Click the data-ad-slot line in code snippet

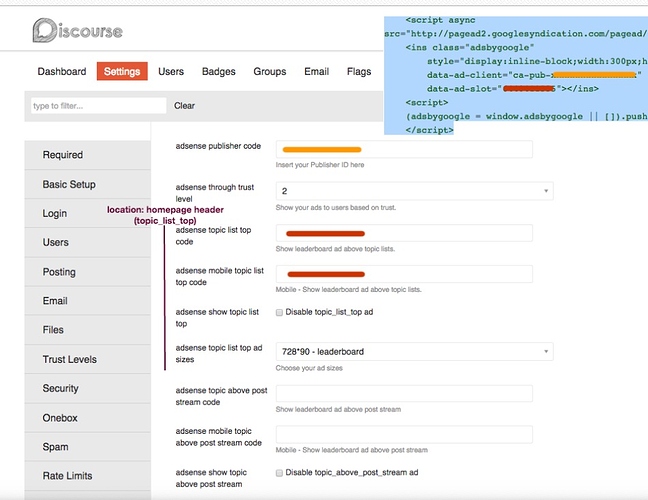click(513, 89)
